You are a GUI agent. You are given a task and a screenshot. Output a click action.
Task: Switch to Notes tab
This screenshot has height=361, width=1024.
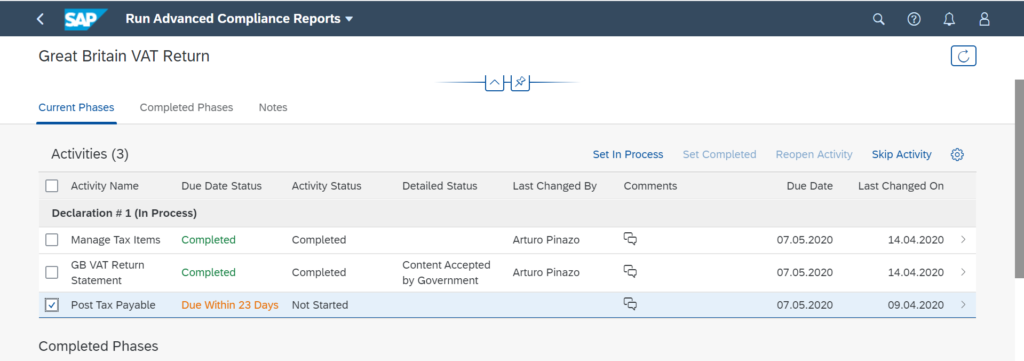tap(273, 107)
